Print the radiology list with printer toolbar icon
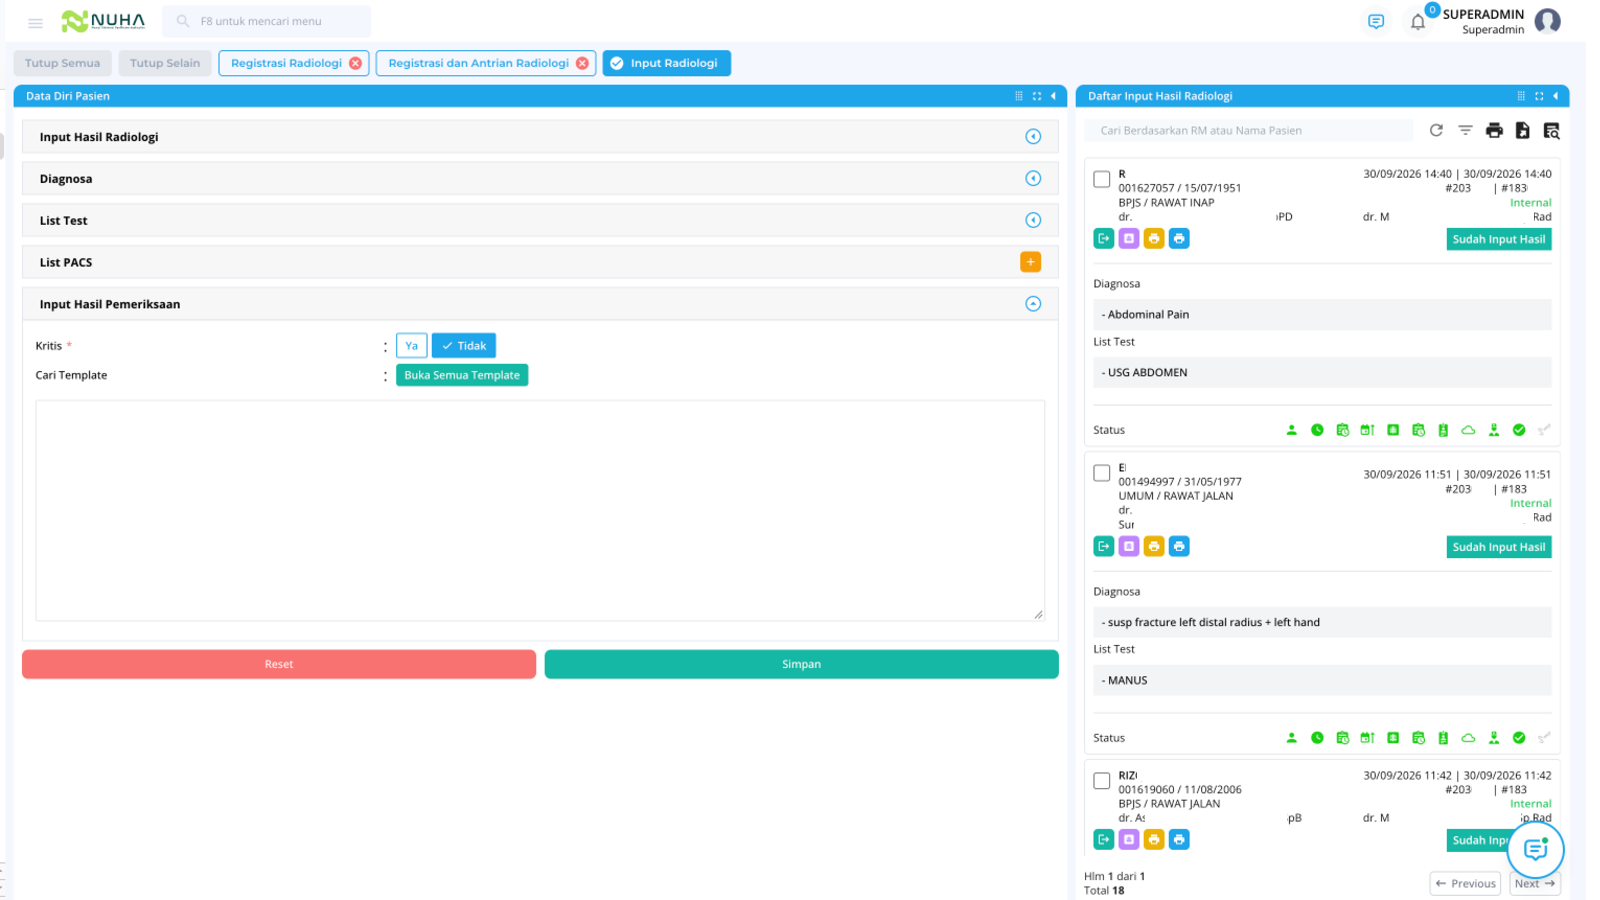 tap(1494, 130)
